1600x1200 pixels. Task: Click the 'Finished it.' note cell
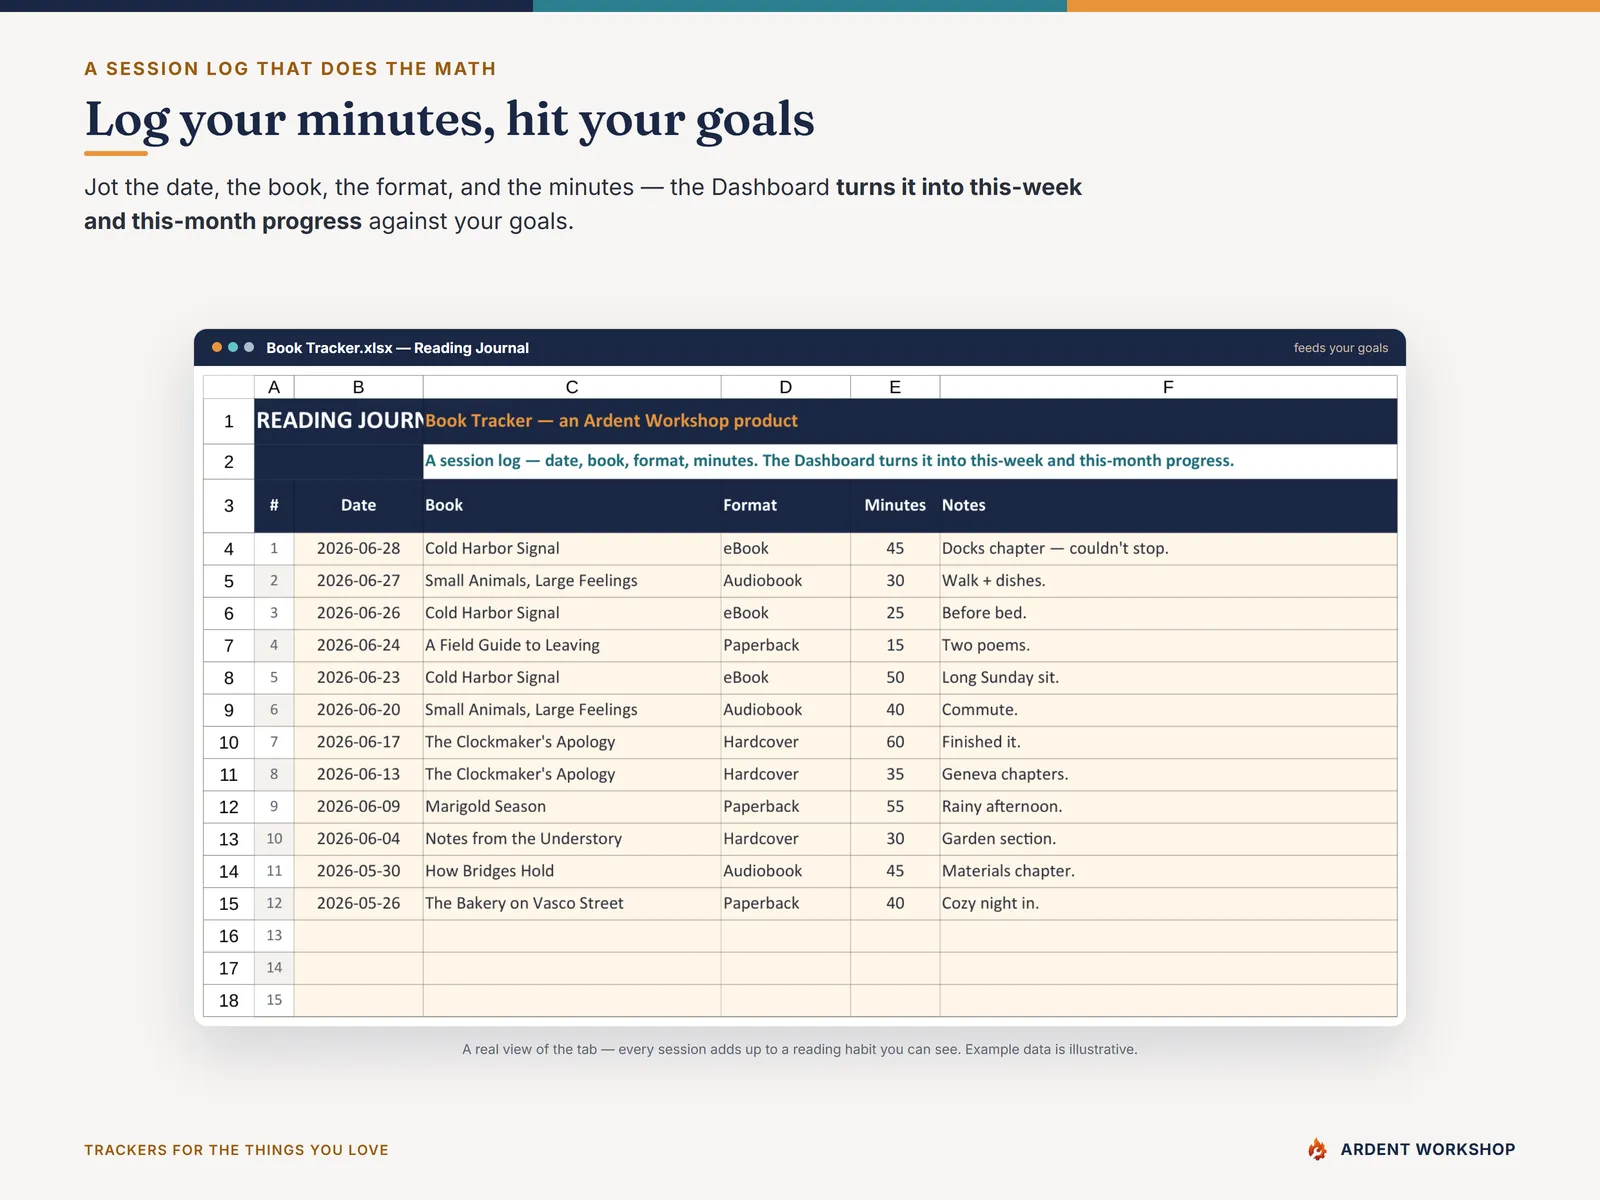(1168, 742)
